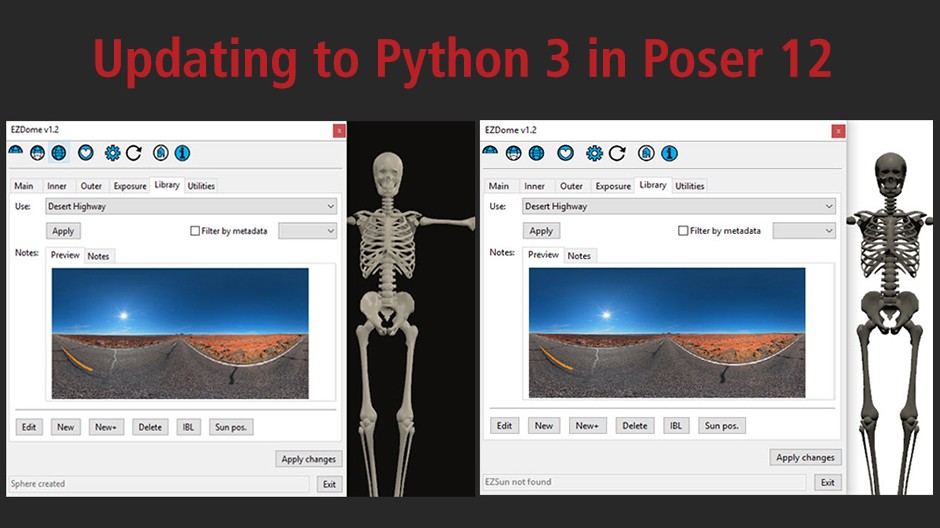Click the house icon in left window toolbar
The width and height of the screenshot is (940, 528).
[x=160, y=153]
